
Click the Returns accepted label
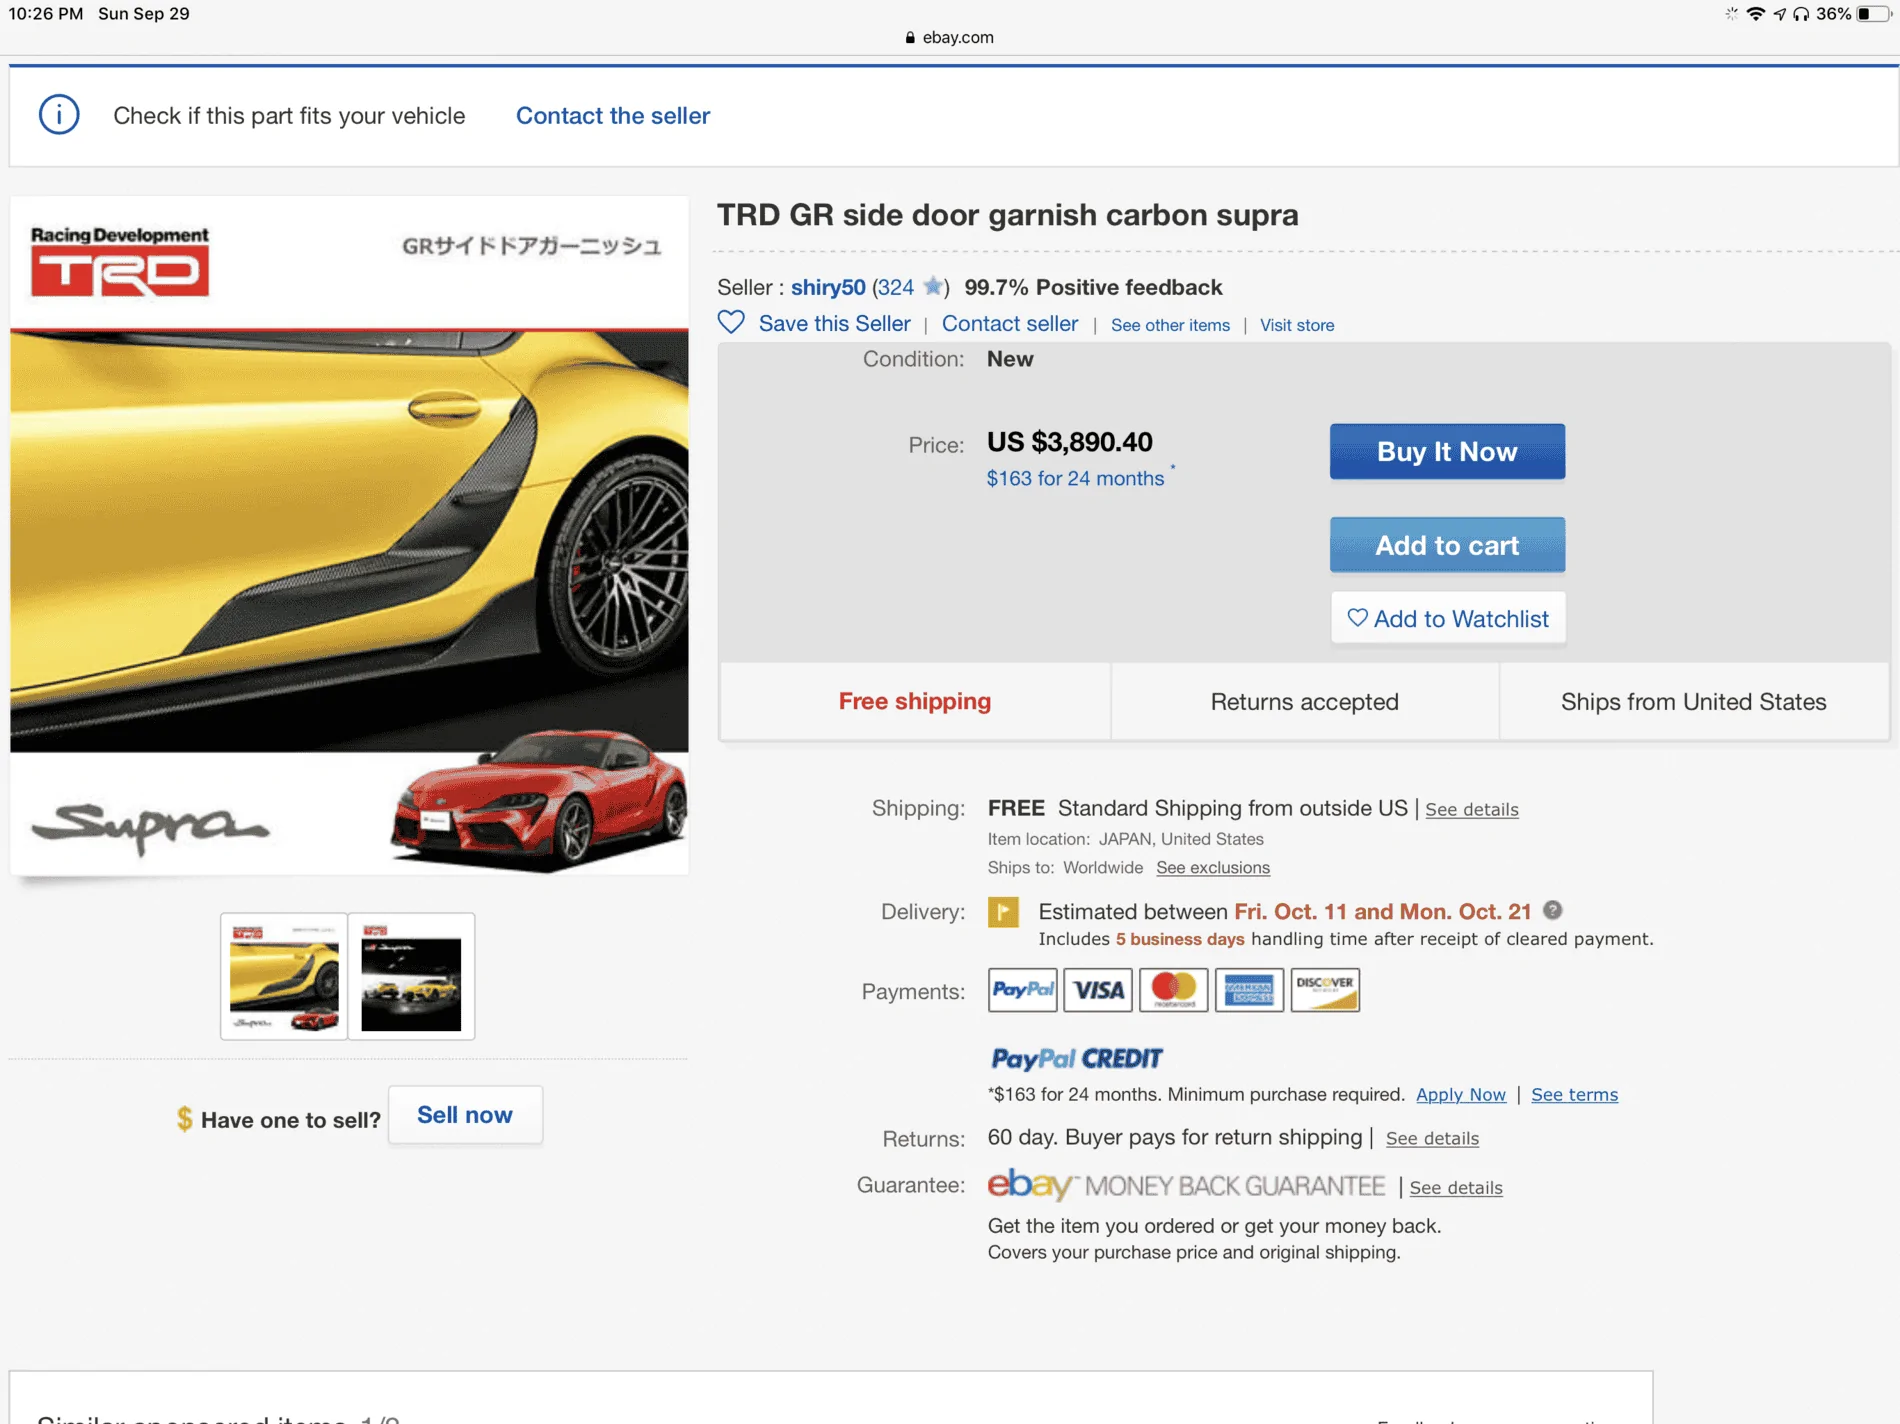click(x=1305, y=702)
